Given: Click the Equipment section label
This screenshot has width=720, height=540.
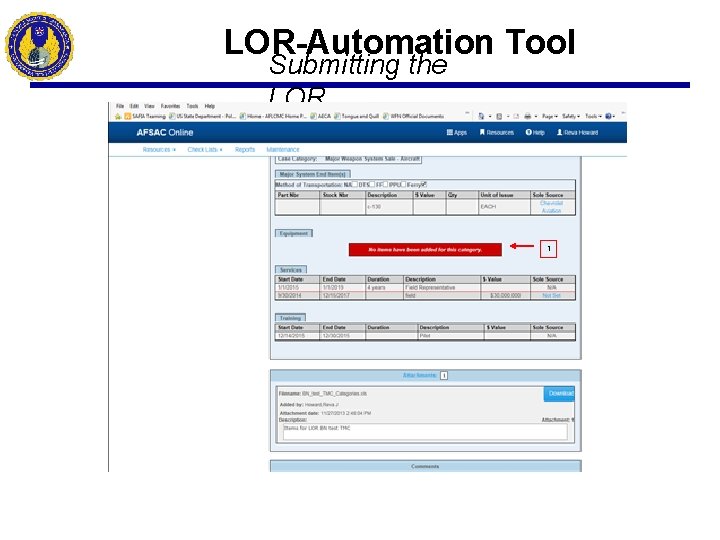Looking at the screenshot, I should pos(294,233).
